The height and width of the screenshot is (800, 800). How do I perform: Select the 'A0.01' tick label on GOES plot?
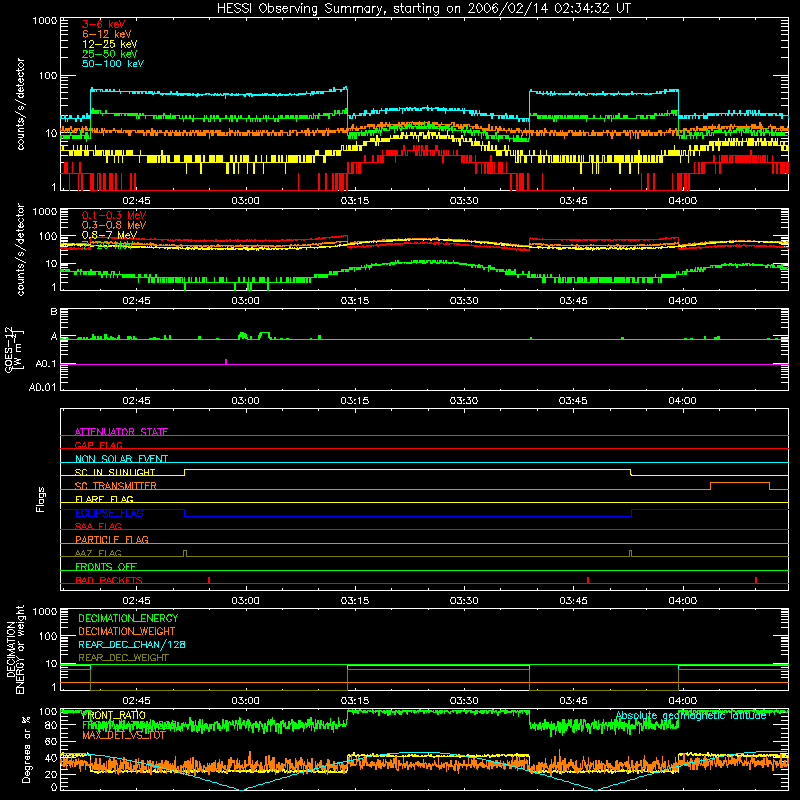pos(42,387)
